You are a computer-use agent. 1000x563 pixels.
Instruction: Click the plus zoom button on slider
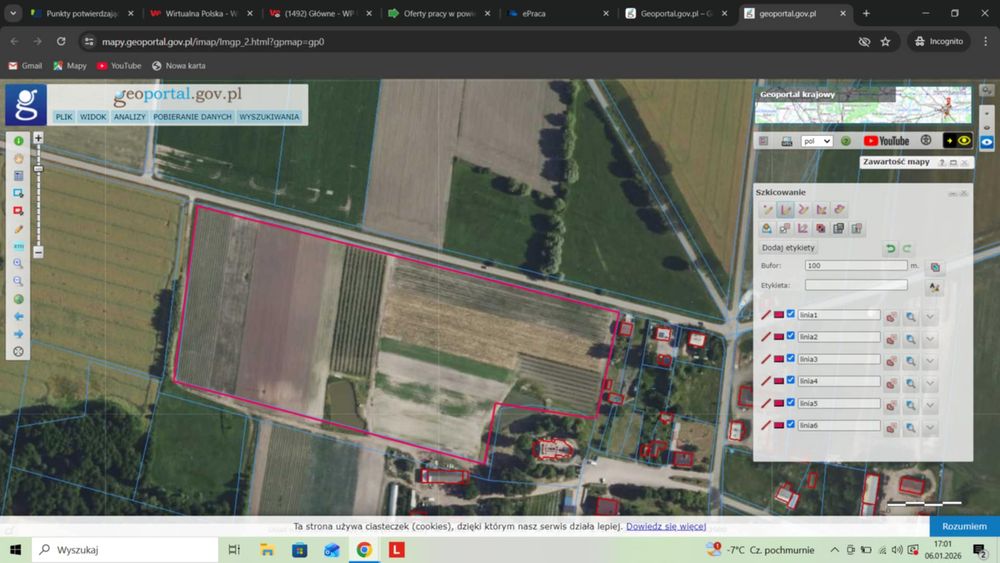tap(38, 138)
